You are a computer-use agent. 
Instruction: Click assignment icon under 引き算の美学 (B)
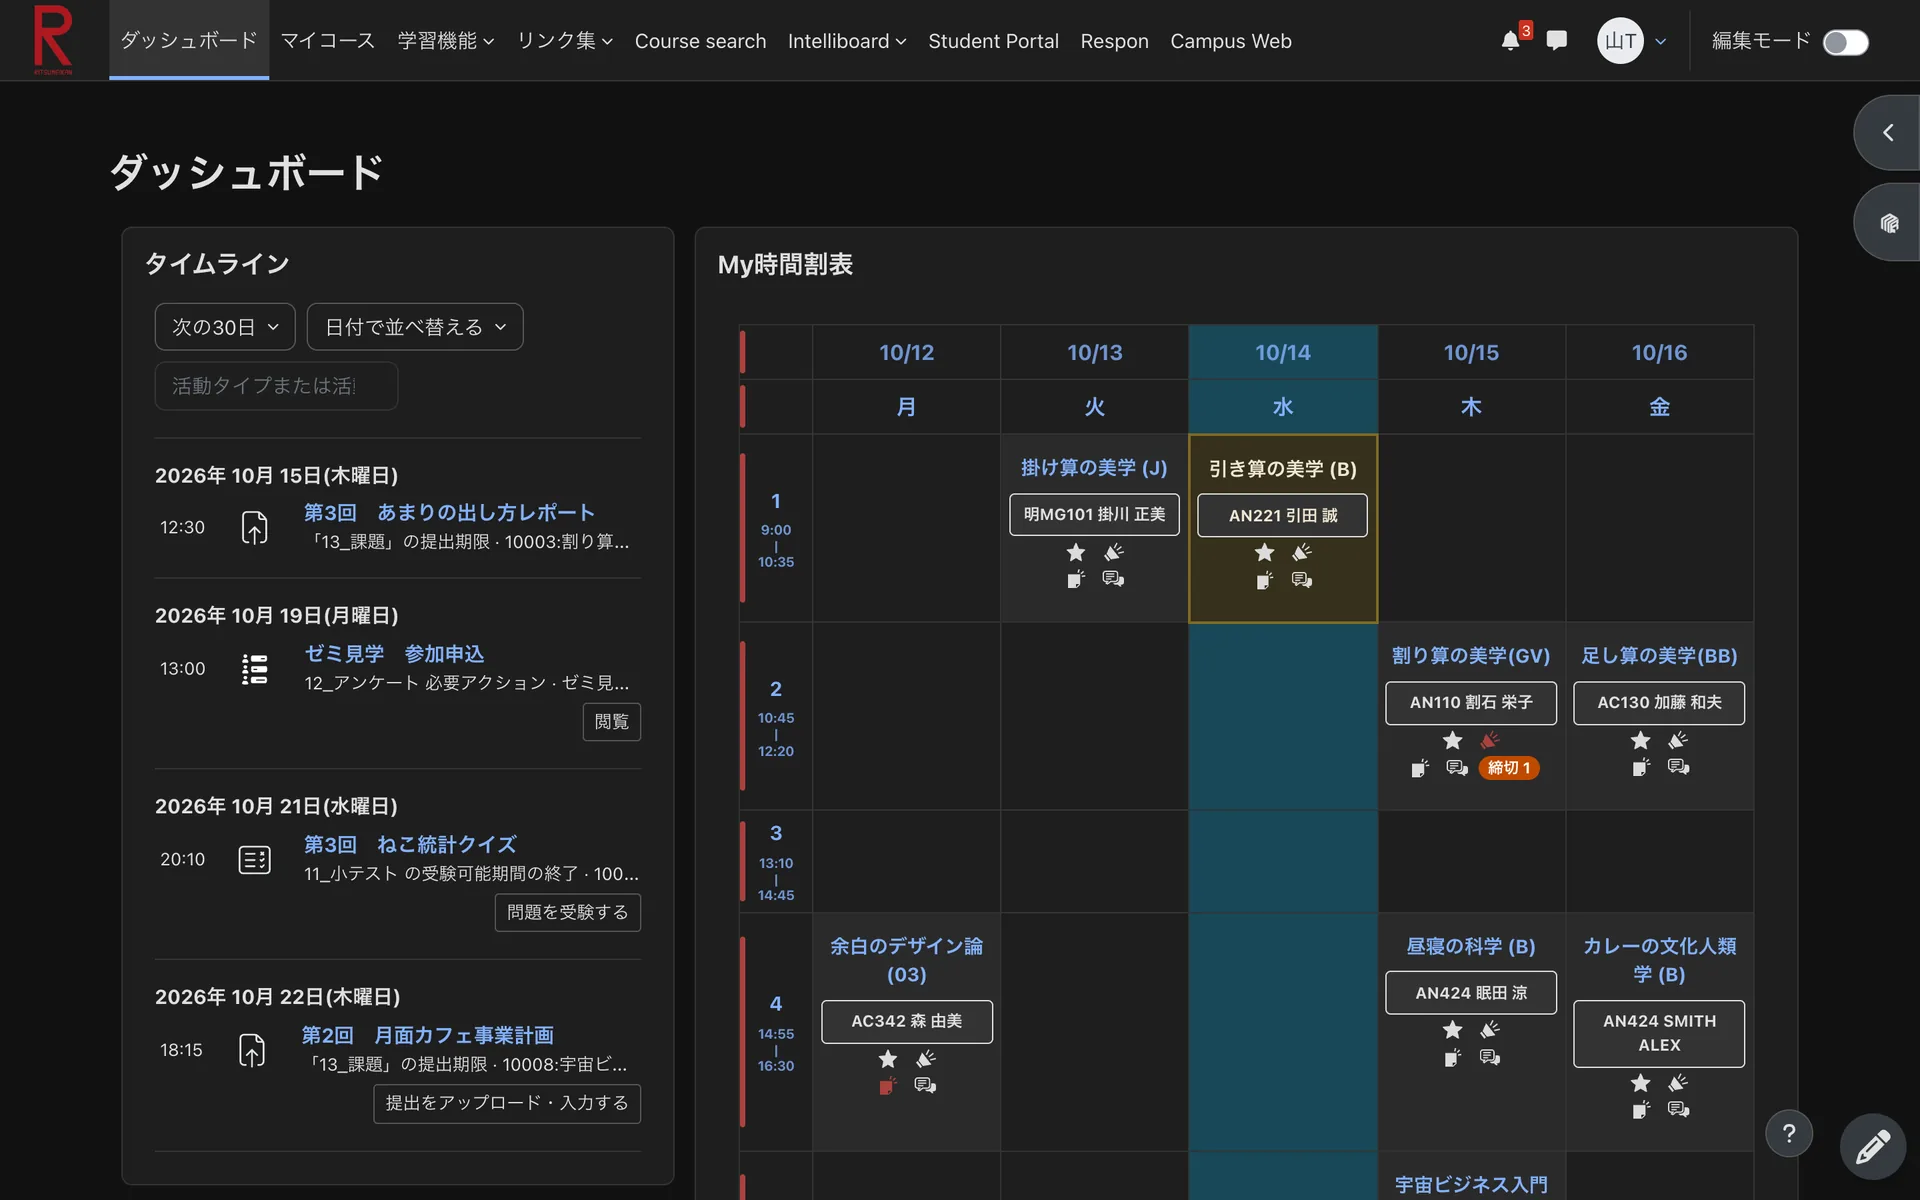tap(1265, 580)
